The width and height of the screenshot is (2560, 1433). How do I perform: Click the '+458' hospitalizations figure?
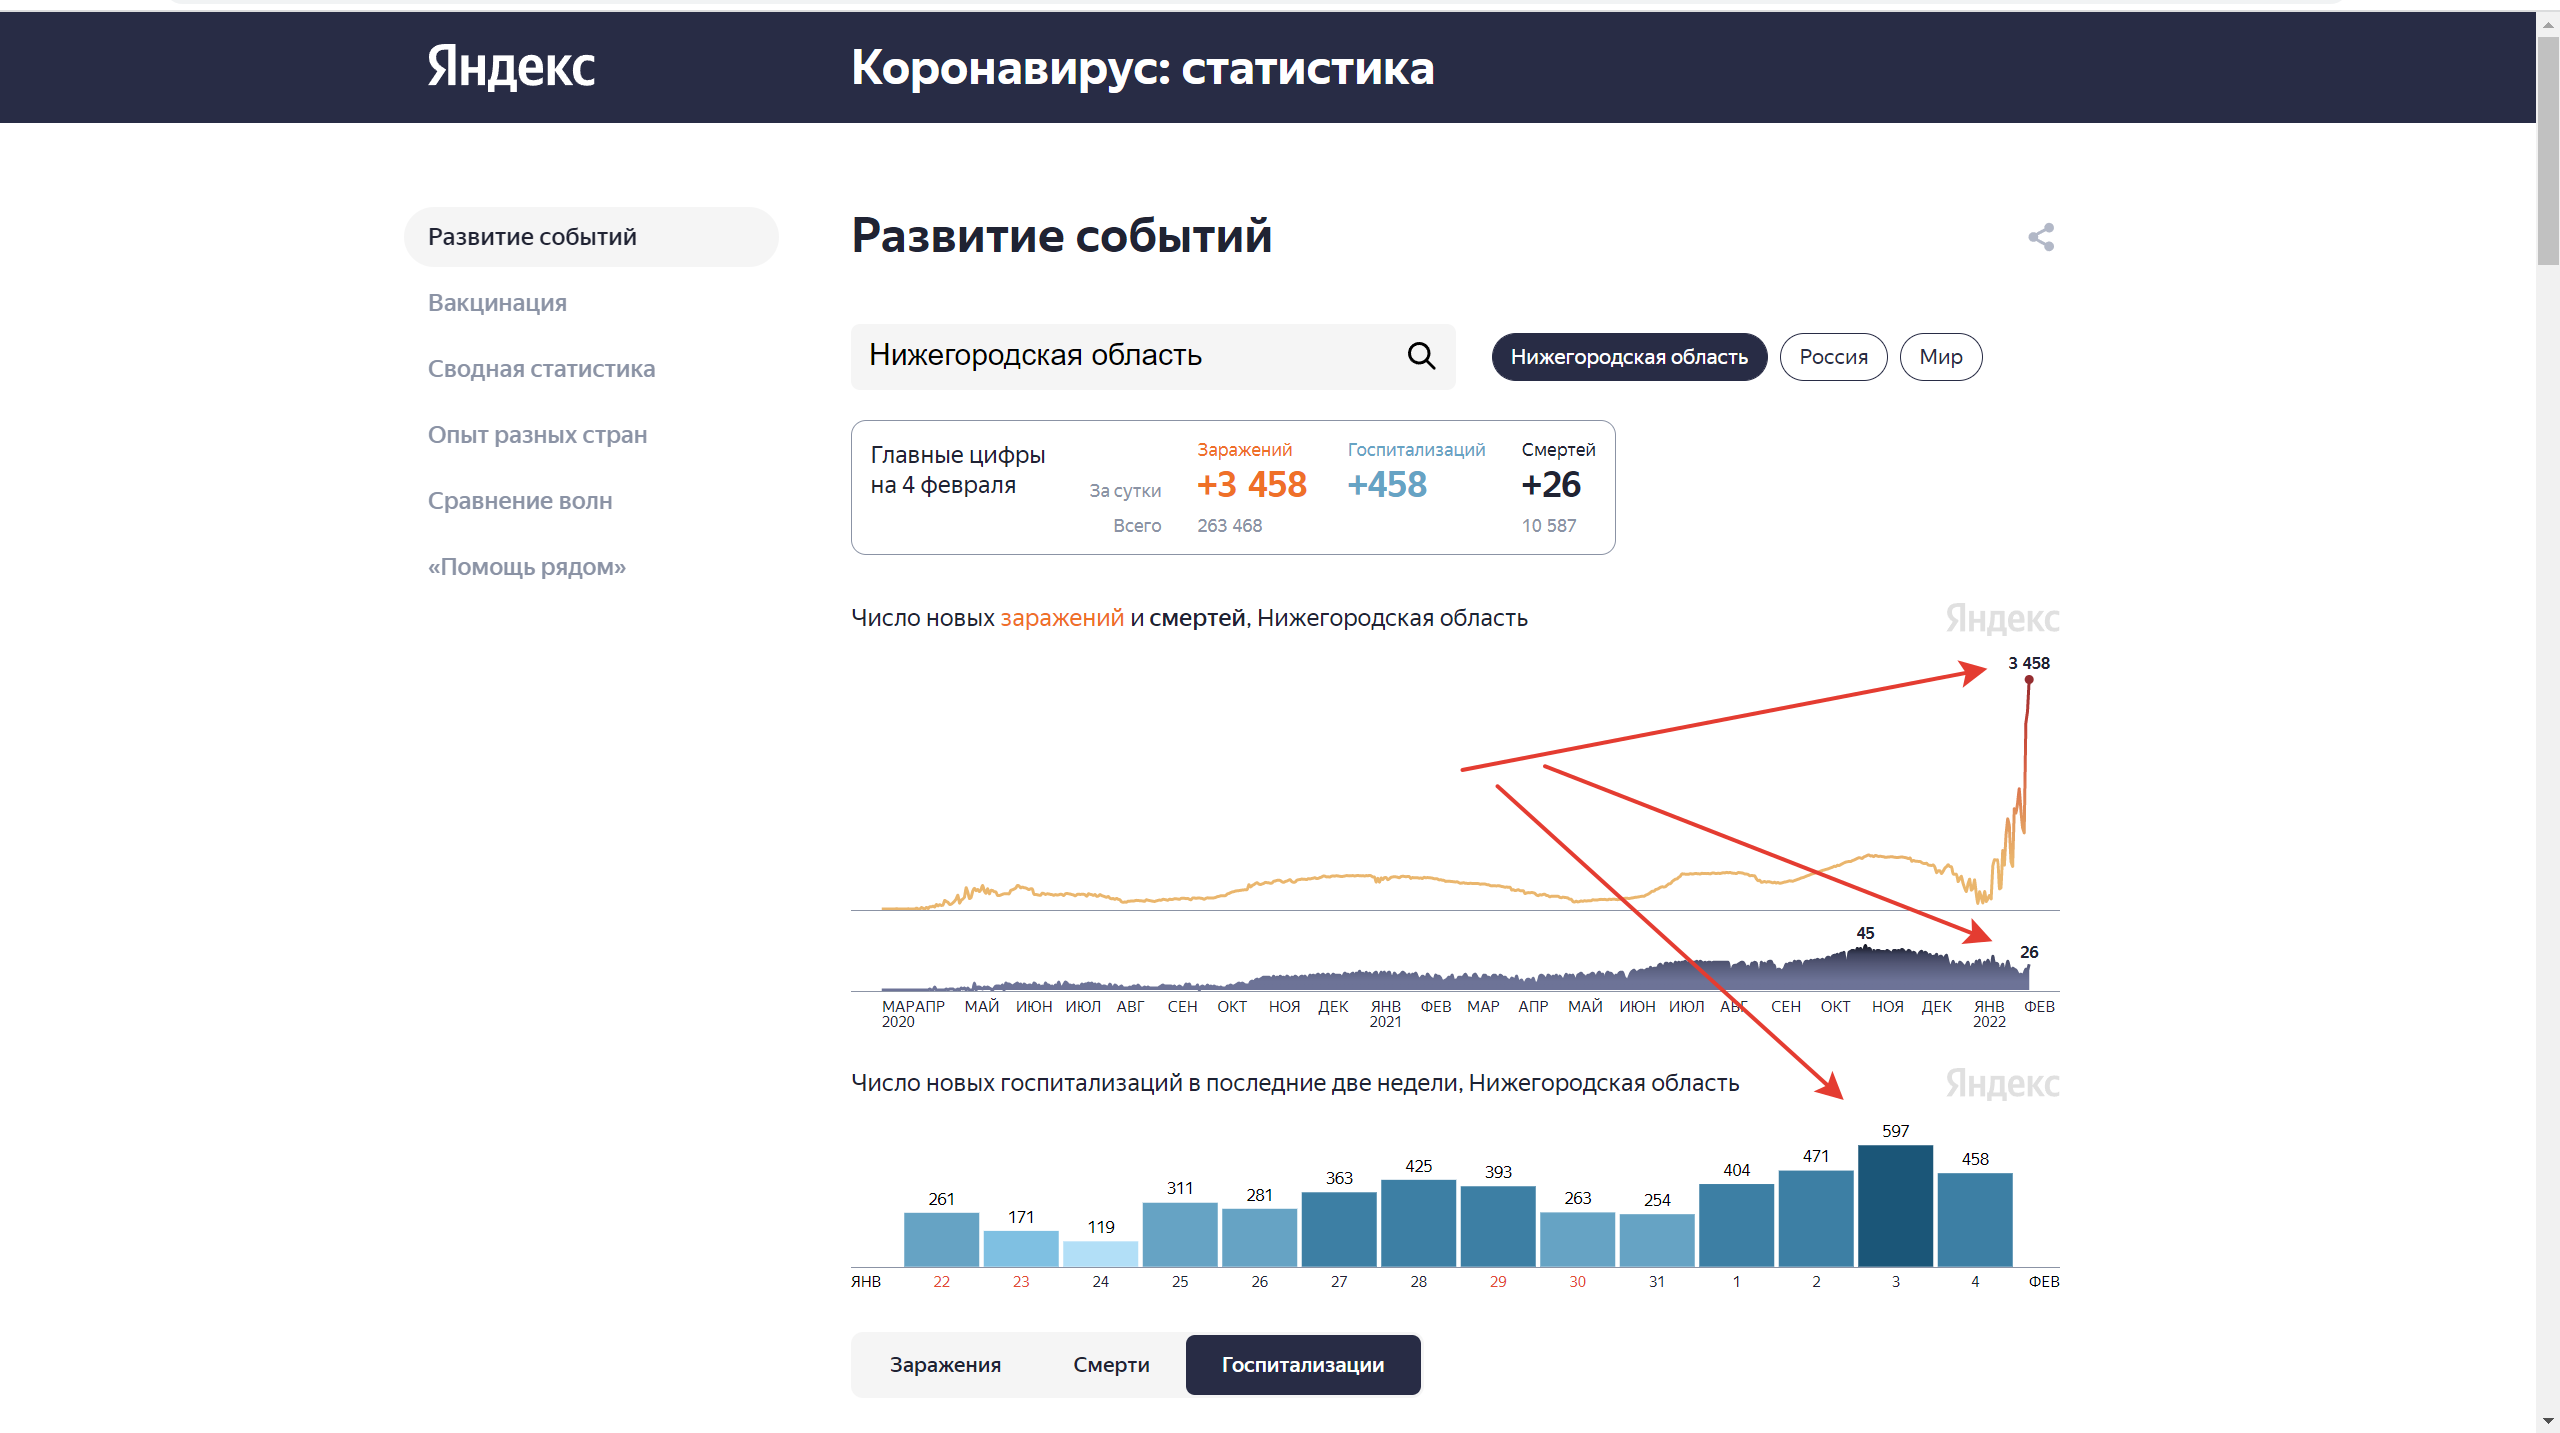click(x=1387, y=485)
